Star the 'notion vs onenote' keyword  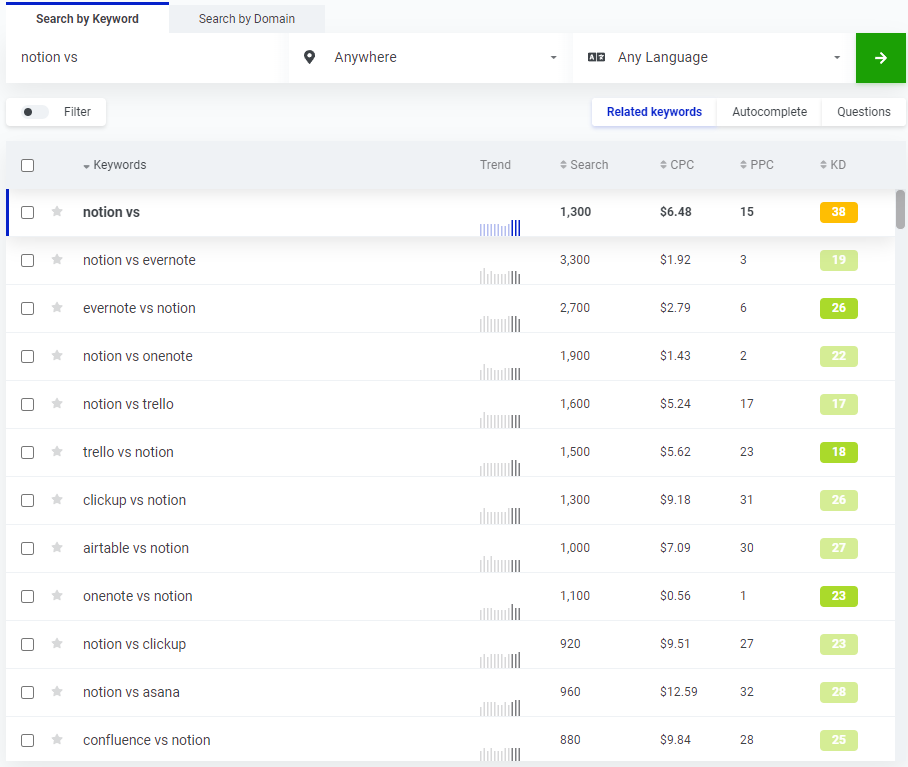pos(57,356)
